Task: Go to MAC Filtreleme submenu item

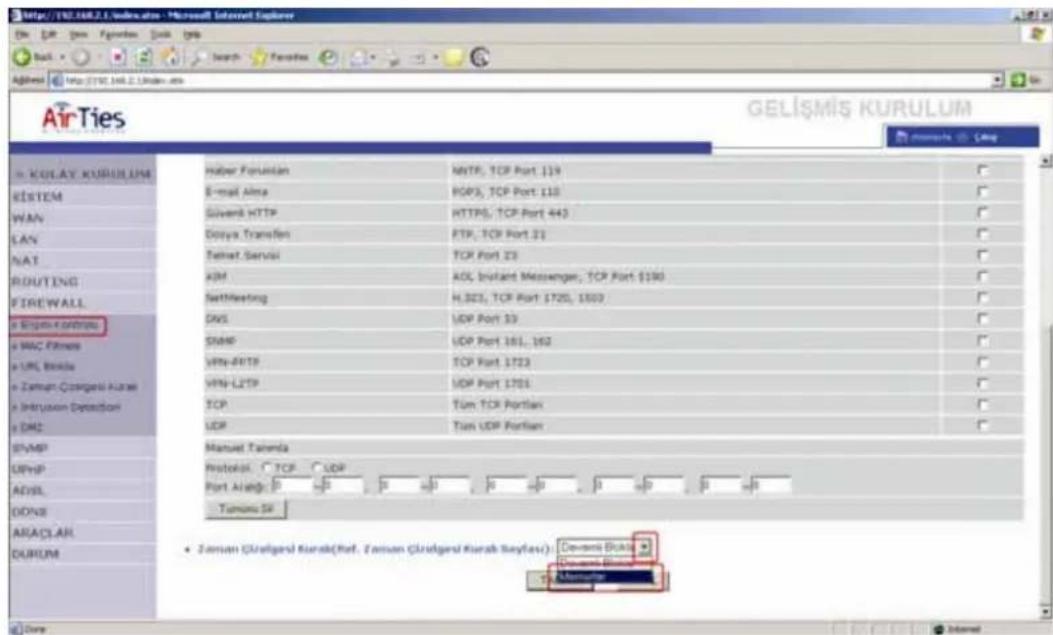Action: click(x=46, y=346)
